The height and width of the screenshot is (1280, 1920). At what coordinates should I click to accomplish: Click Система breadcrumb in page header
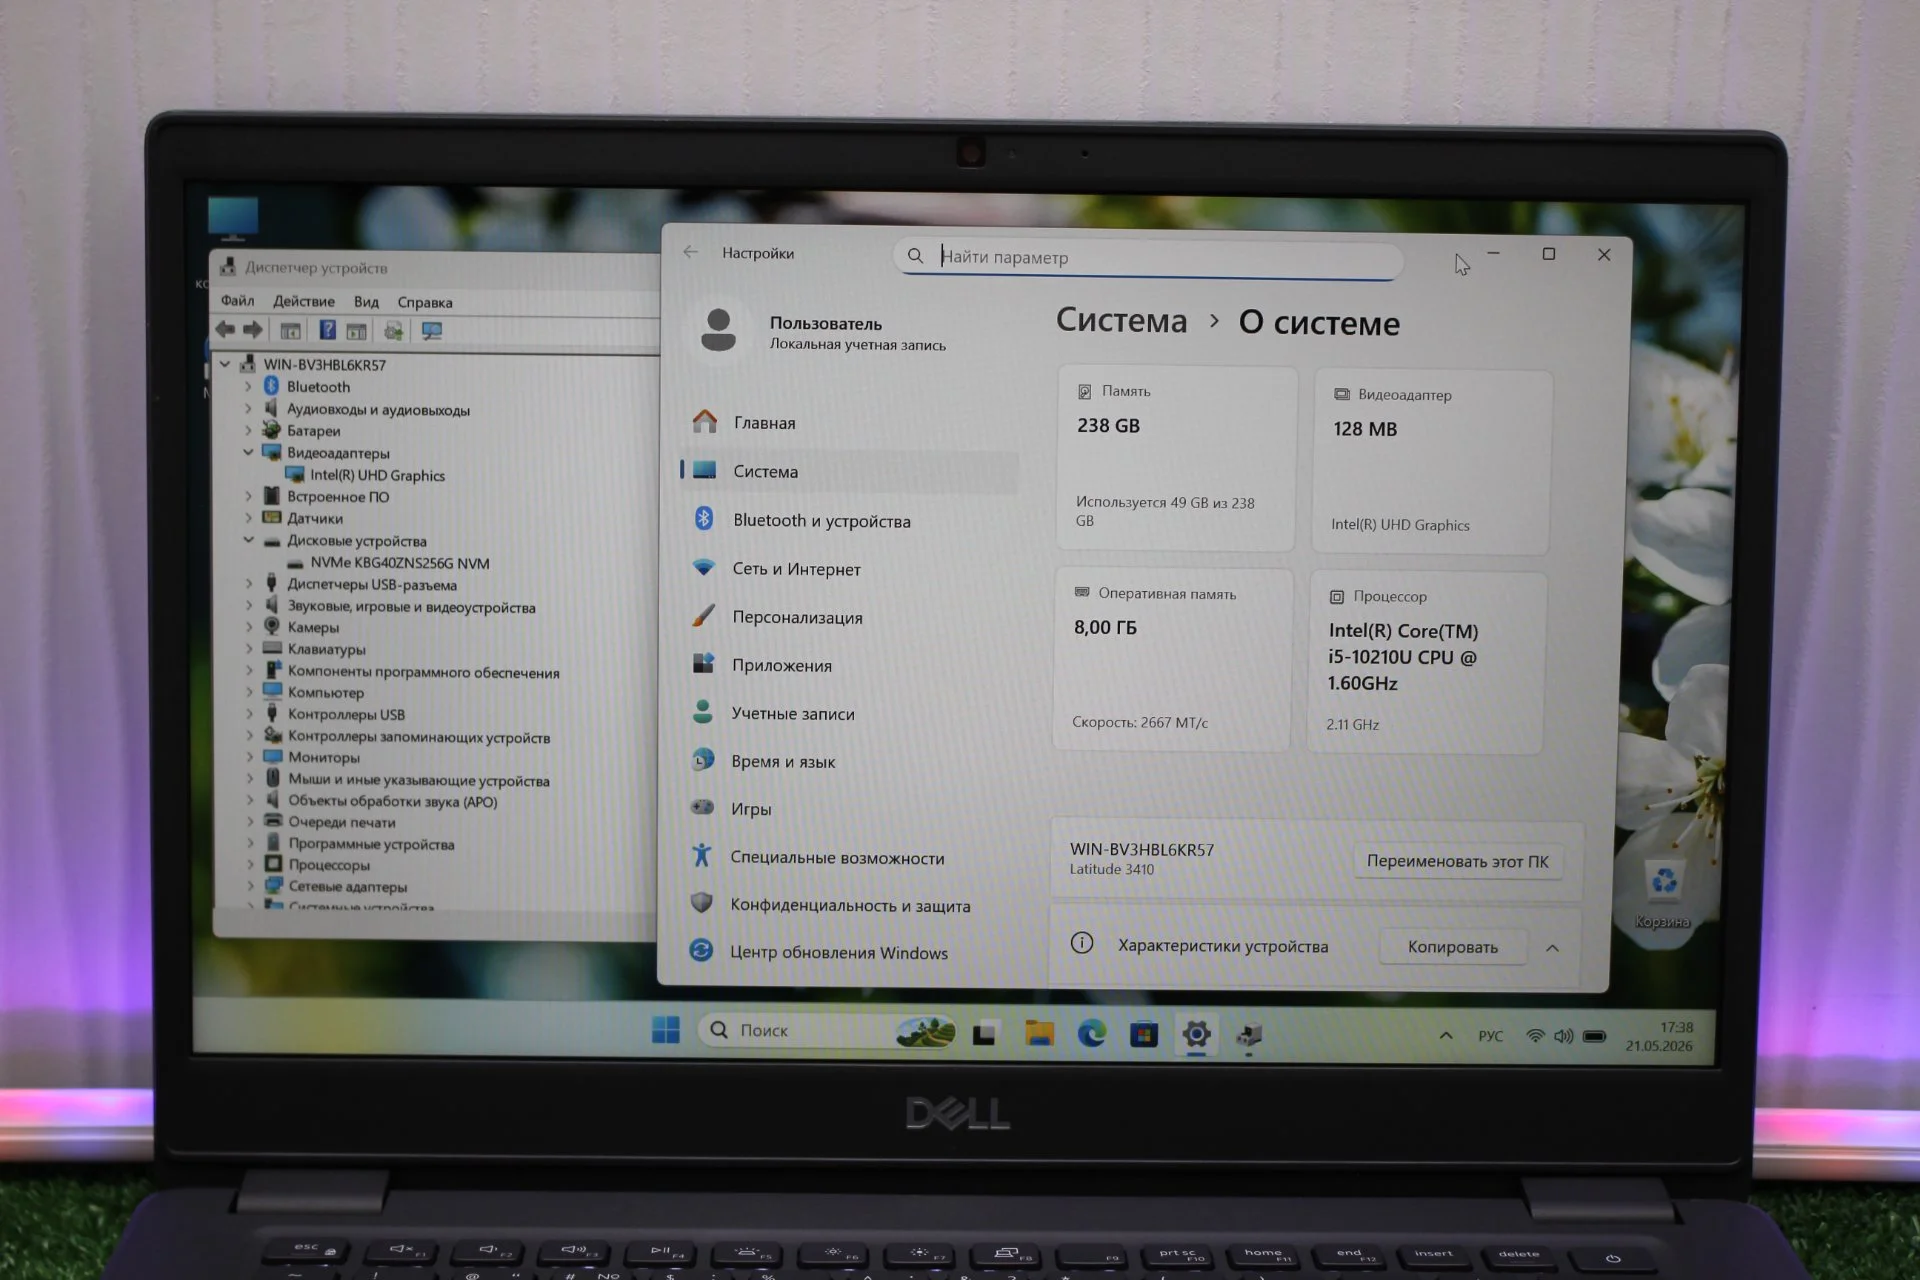pyautogui.click(x=1121, y=320)
